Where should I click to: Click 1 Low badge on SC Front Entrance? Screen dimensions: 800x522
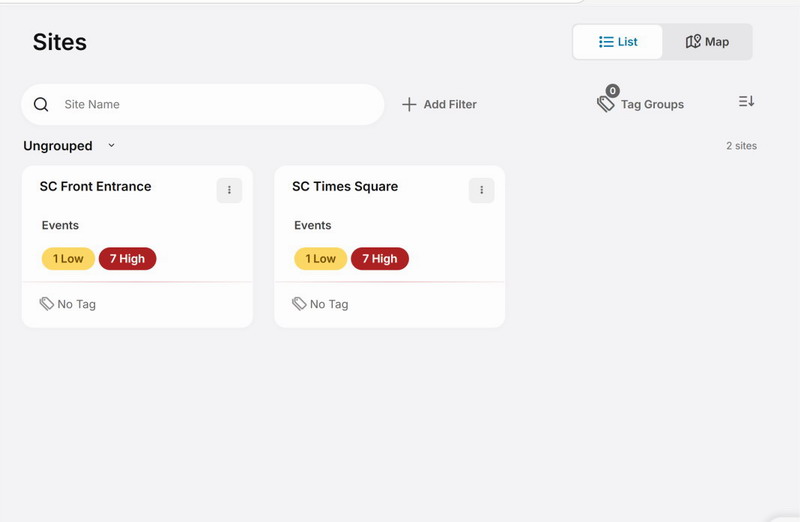pos(68,259)
